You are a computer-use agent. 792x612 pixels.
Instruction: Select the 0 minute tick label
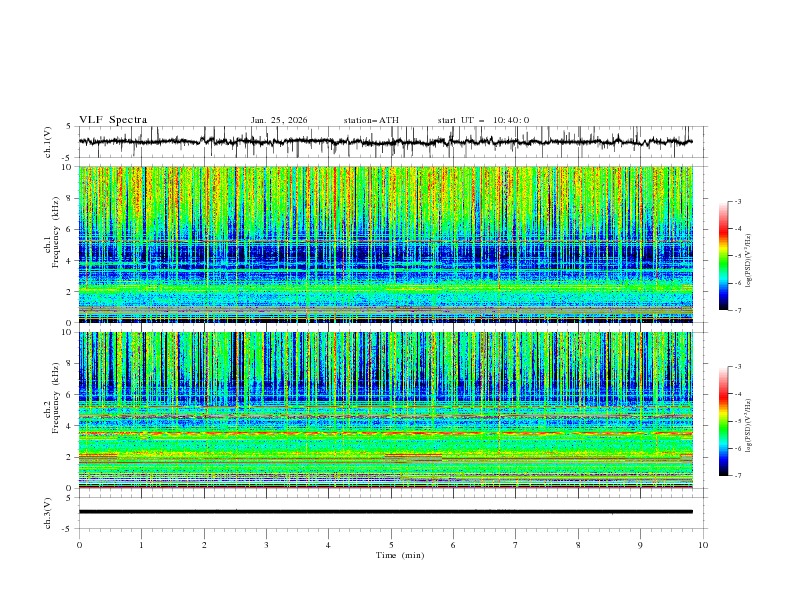(79, 545)
